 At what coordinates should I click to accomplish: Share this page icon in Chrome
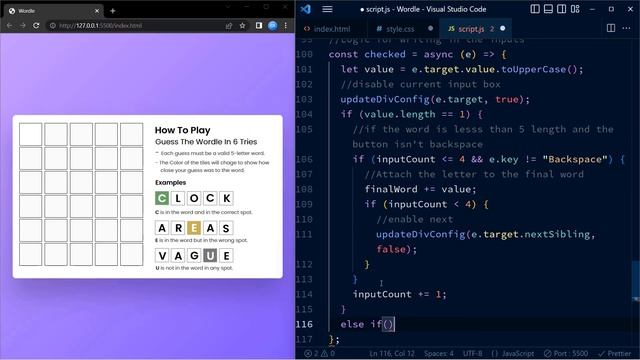click(229, 25)
